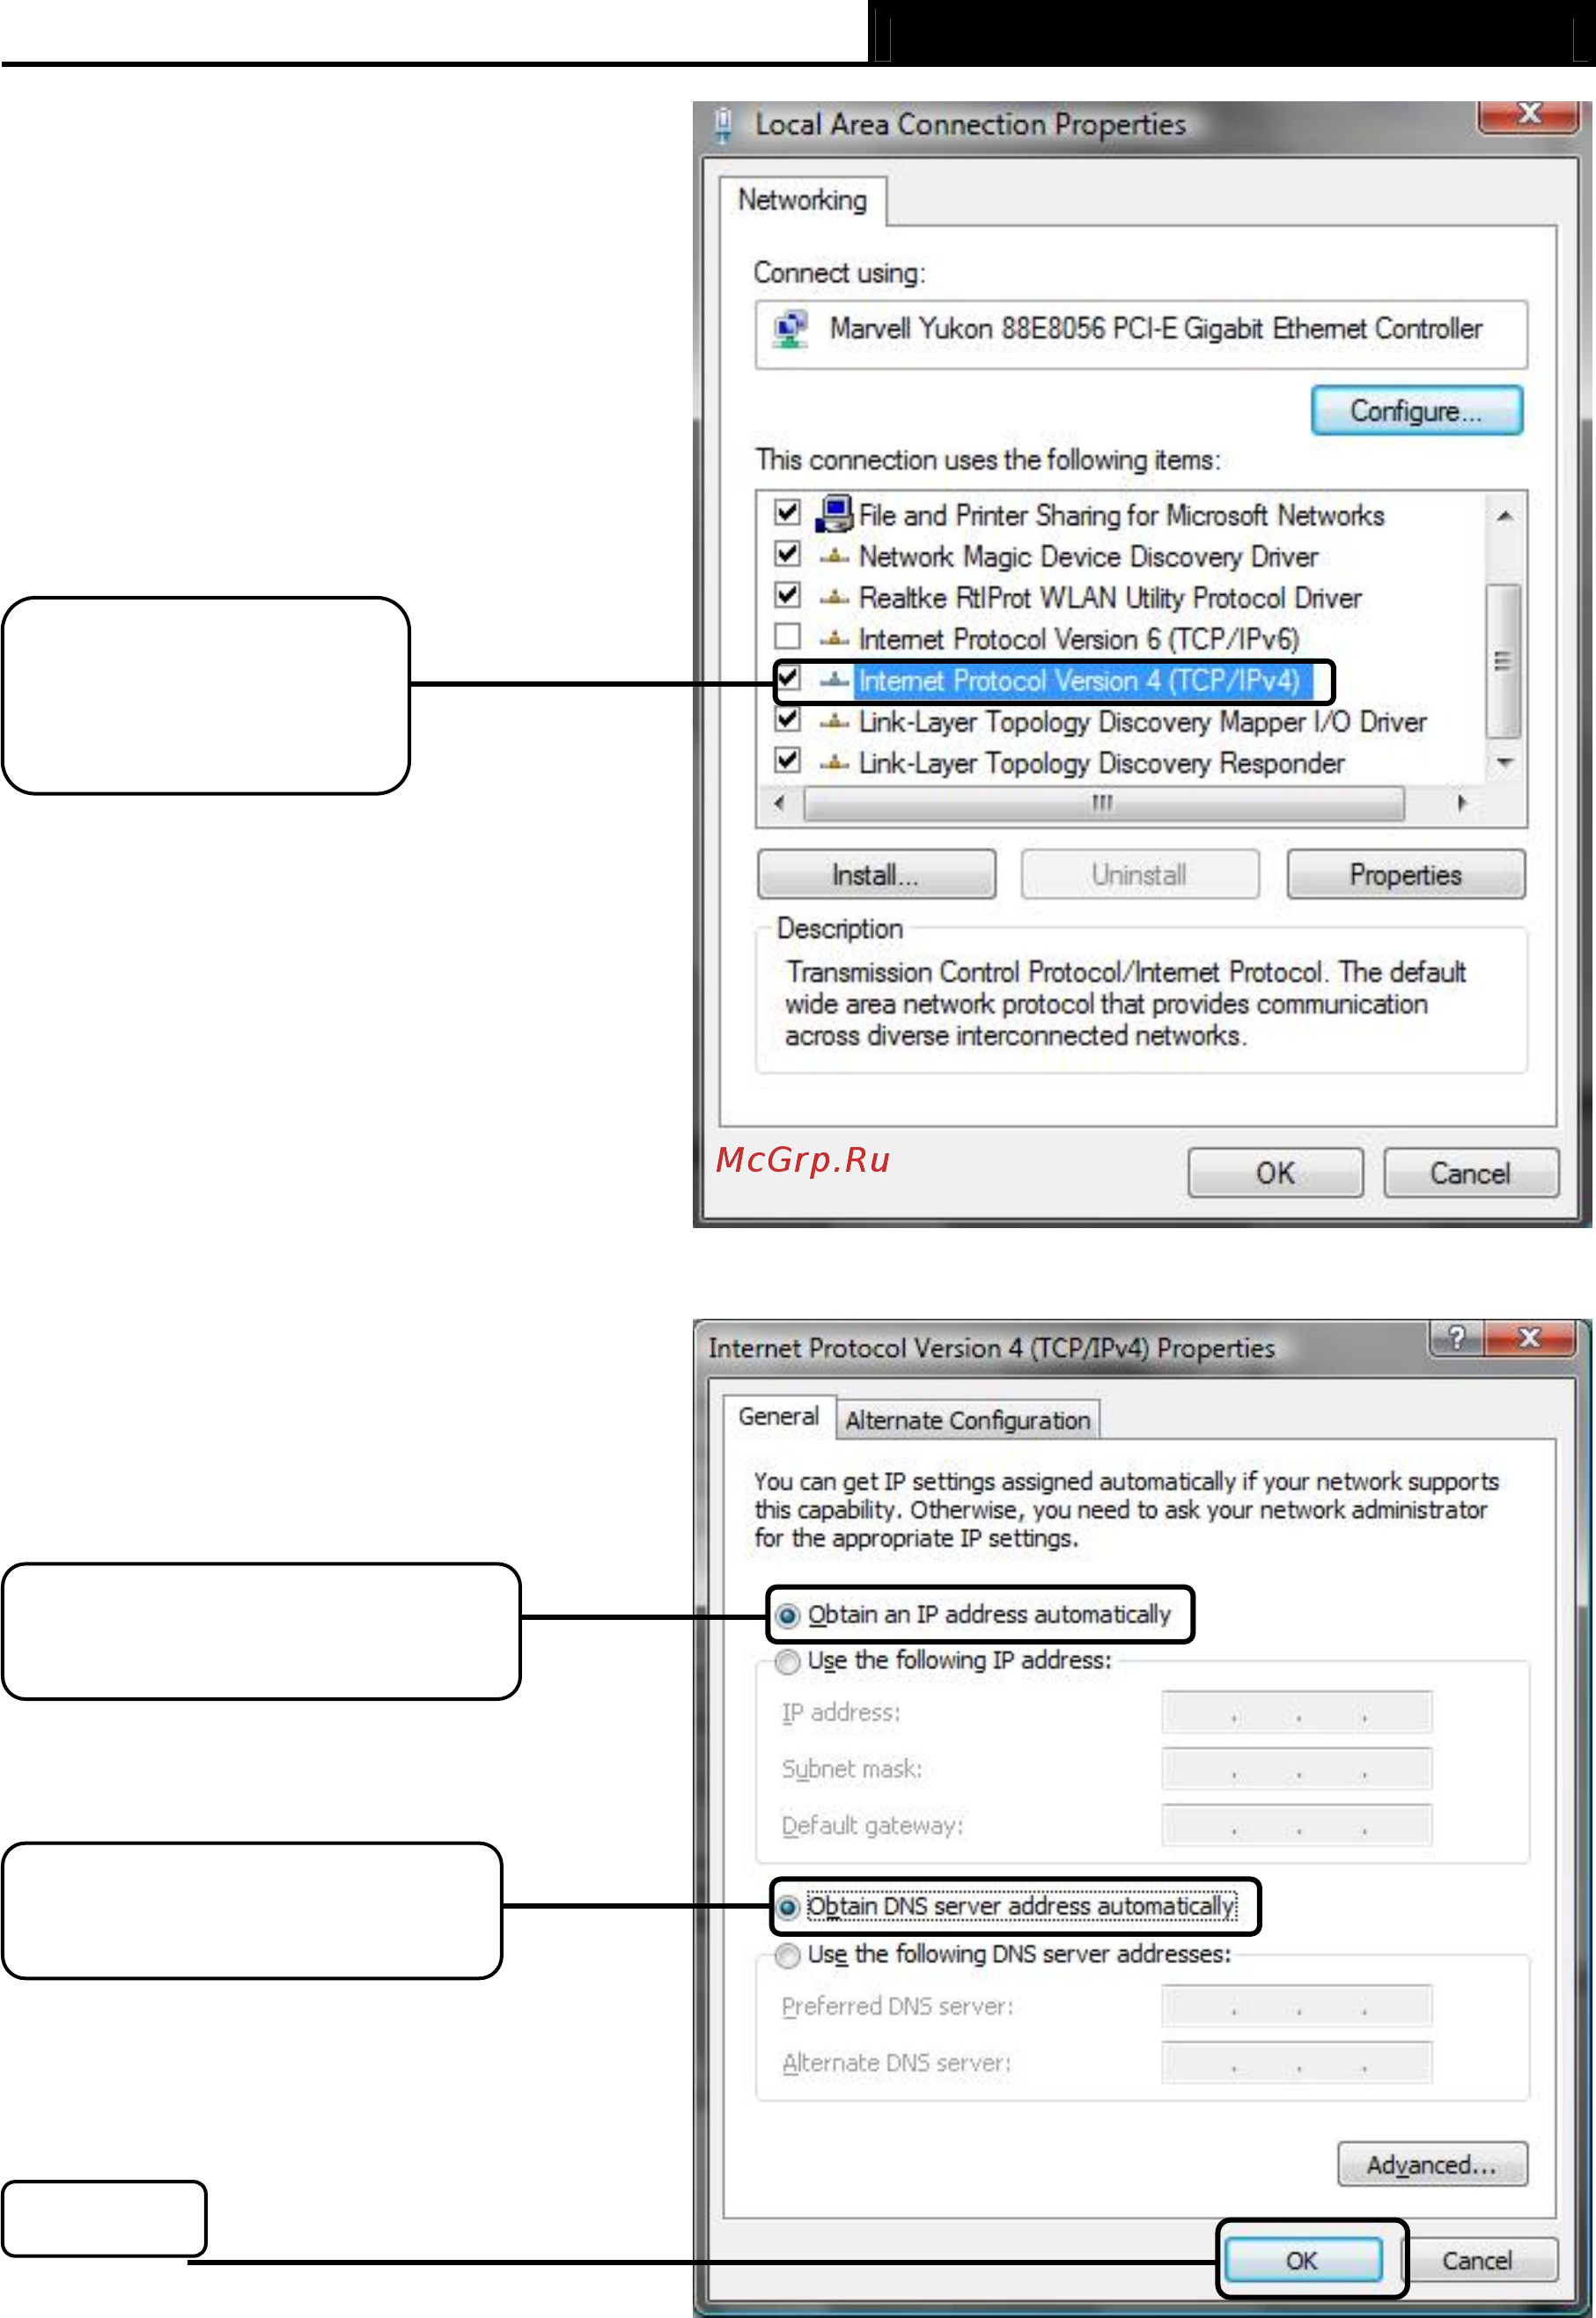Uncheck Link-Layer Topology Discovery Mapper I/O Driver
This screenshot has height=2318, width=1596.
tap(788, 720)
